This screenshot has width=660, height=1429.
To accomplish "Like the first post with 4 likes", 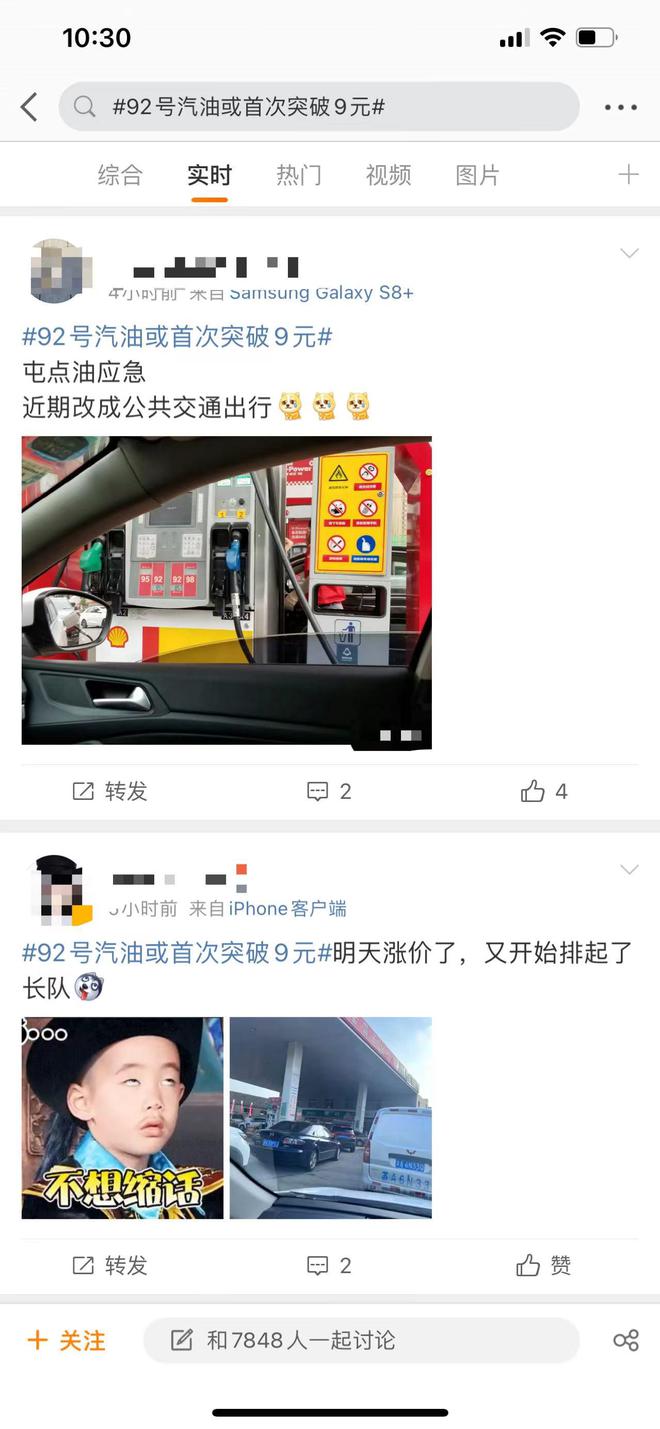I will point(544,792).
